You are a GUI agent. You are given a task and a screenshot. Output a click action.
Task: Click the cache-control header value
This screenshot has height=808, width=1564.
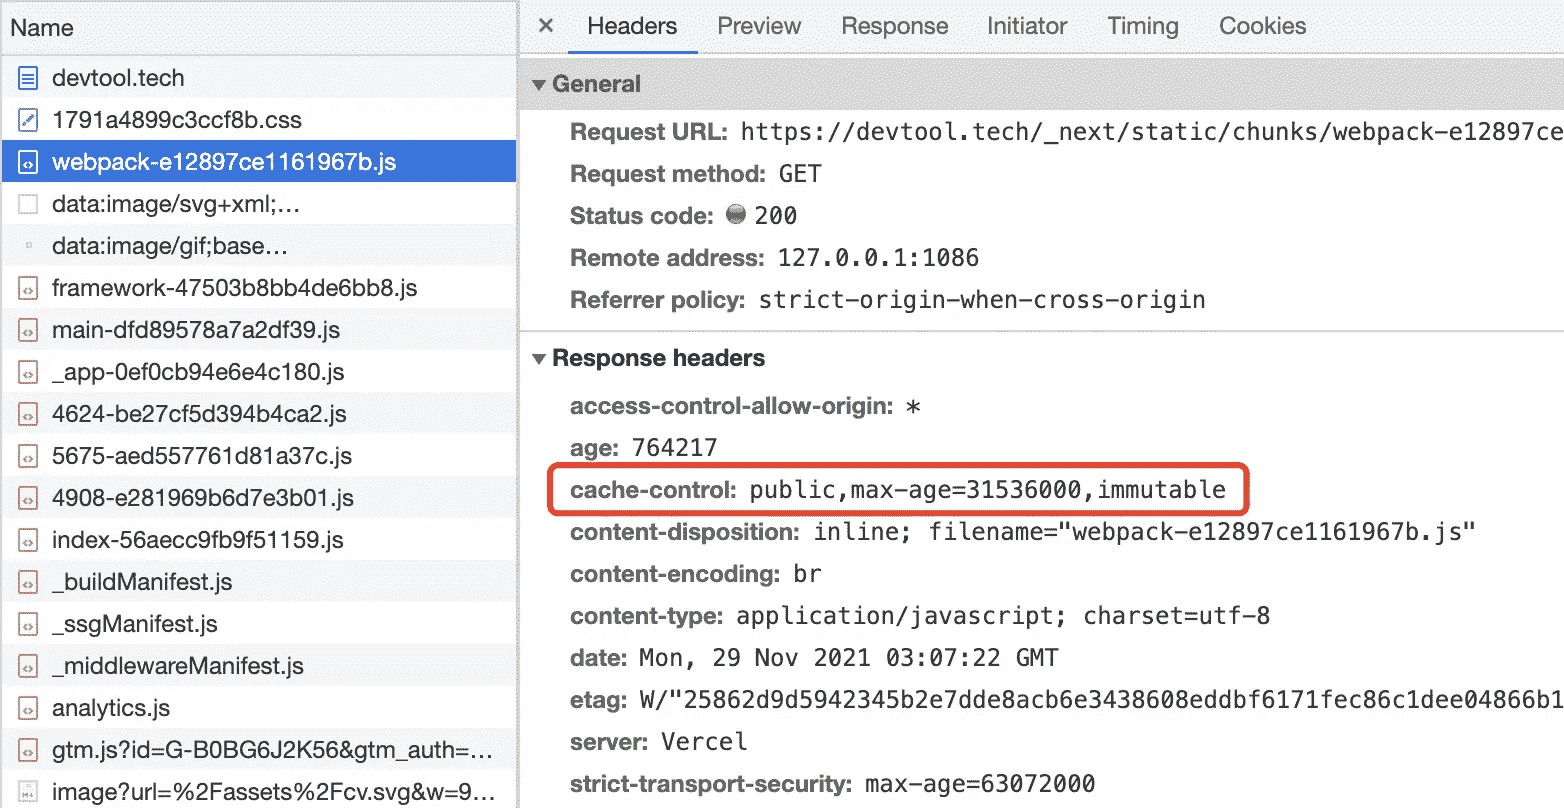987,490
